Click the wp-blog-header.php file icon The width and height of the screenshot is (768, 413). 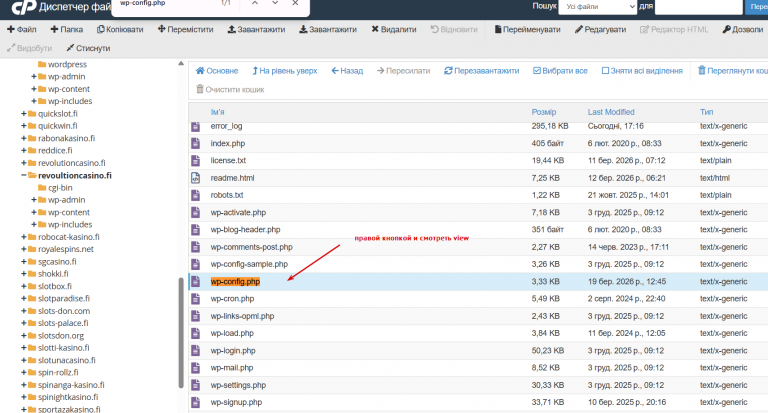(x=195, y=229)
